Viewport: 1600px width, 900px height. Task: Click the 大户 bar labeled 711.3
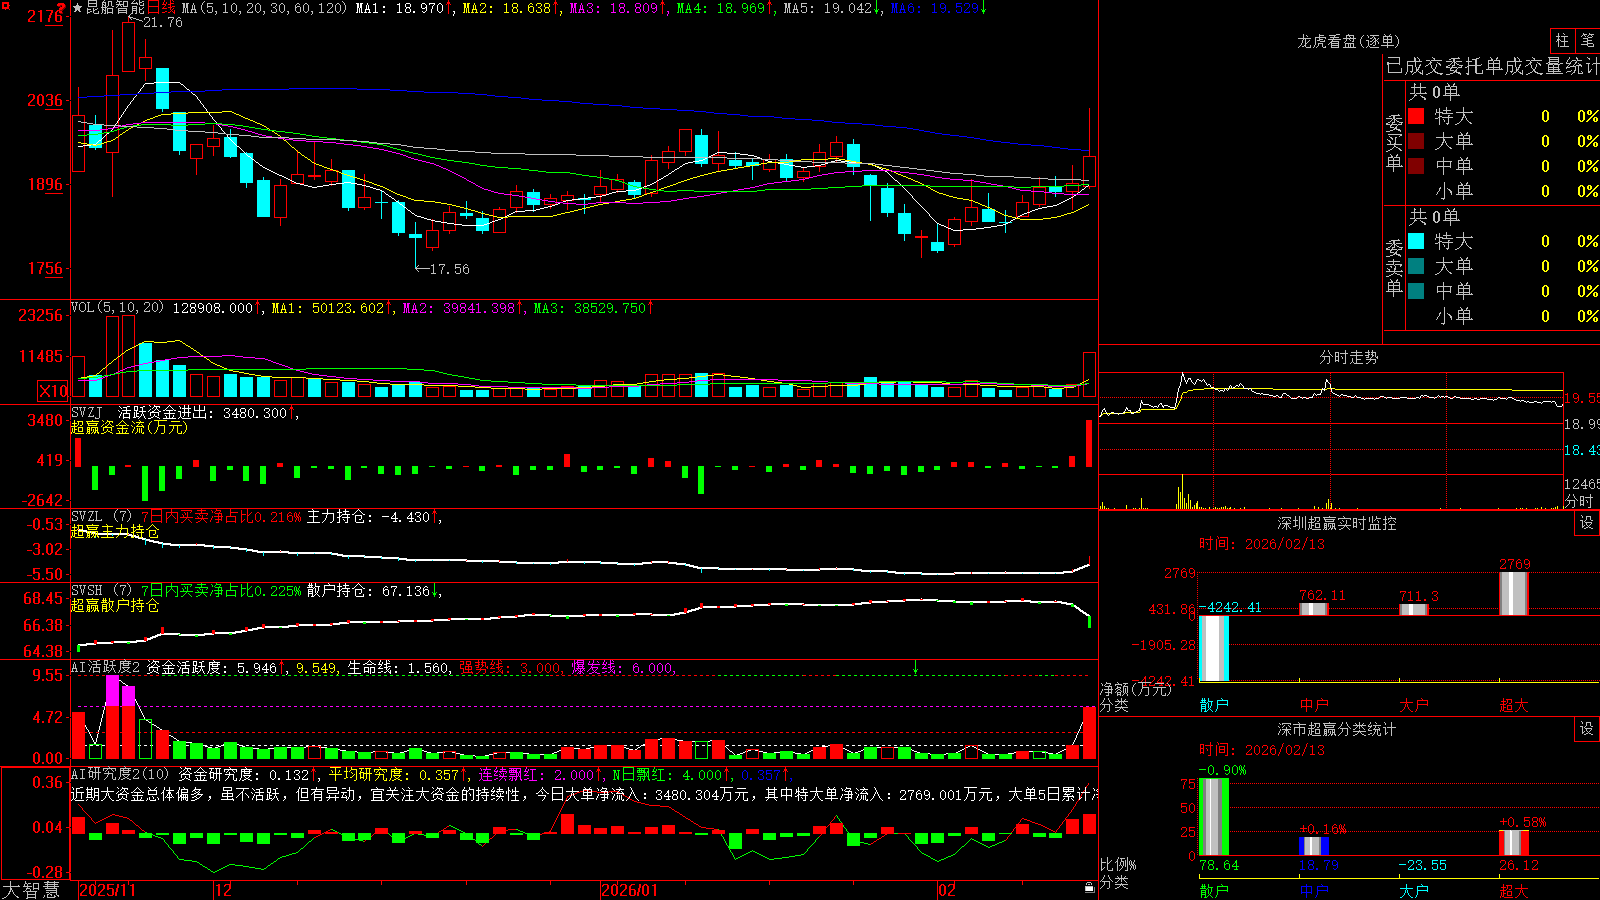(1414, 609)
